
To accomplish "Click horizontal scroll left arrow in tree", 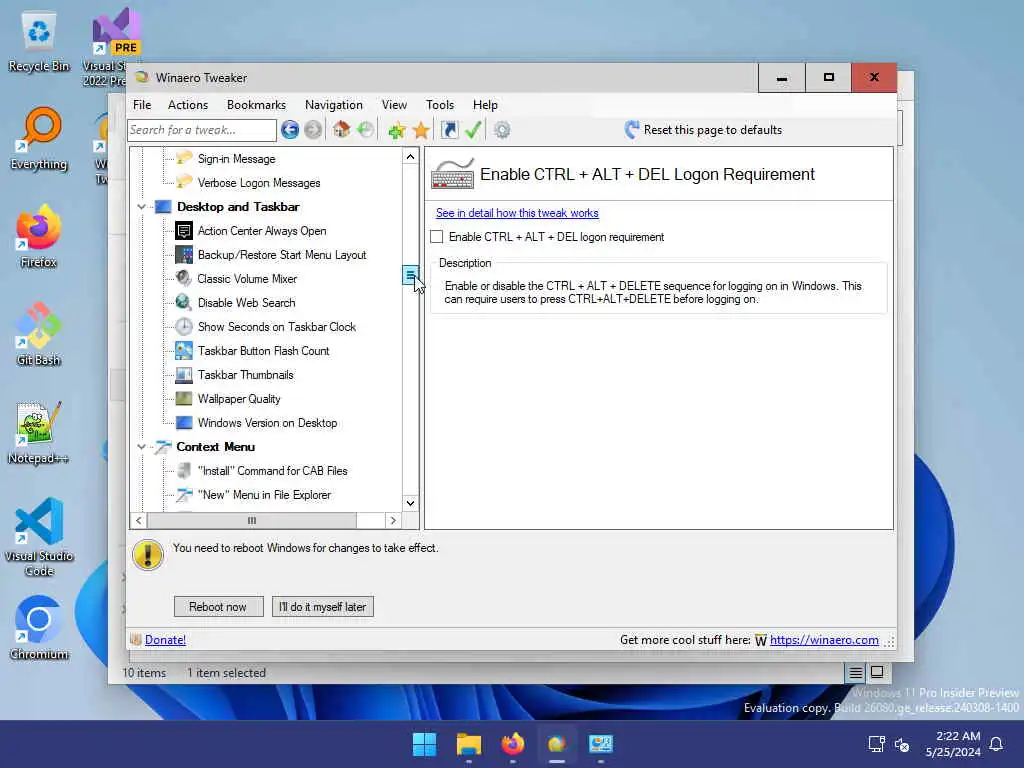I will pyautogui.click(x=138, y=520).
